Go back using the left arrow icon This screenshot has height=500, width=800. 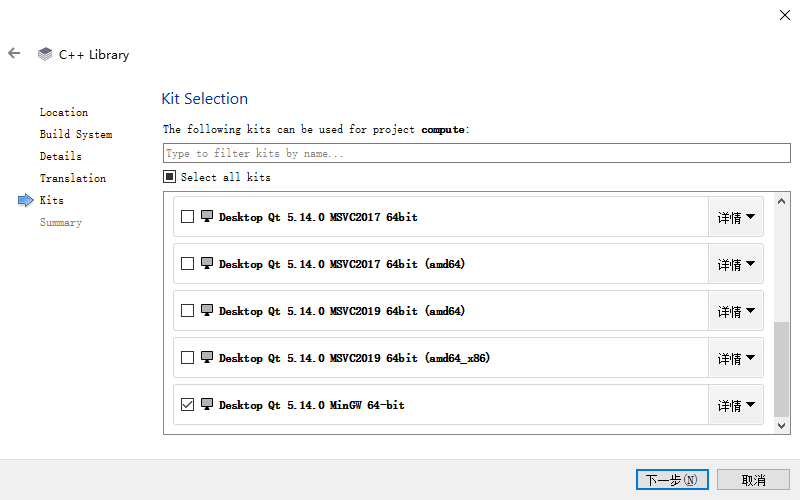(14, 53)
